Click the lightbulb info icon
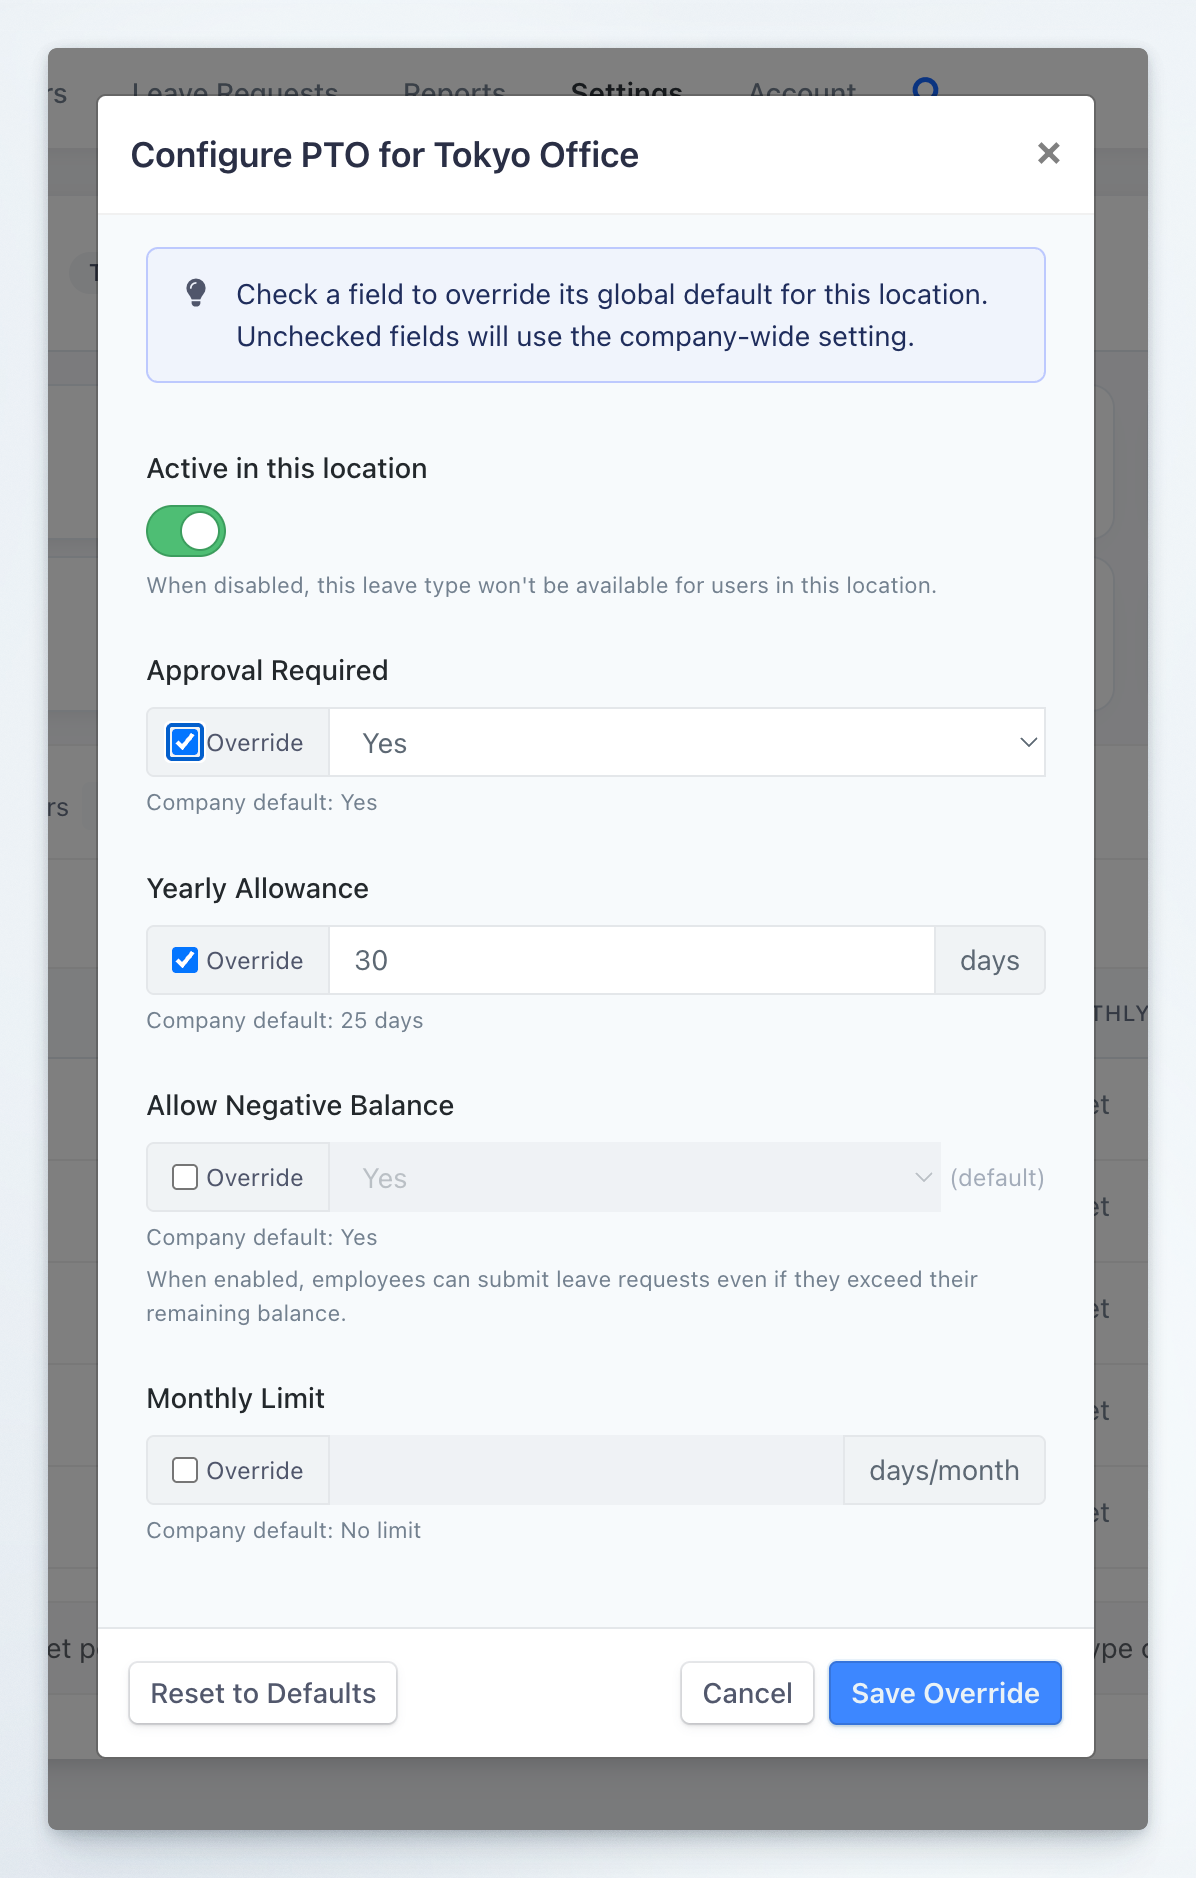 tap(196, 293)
